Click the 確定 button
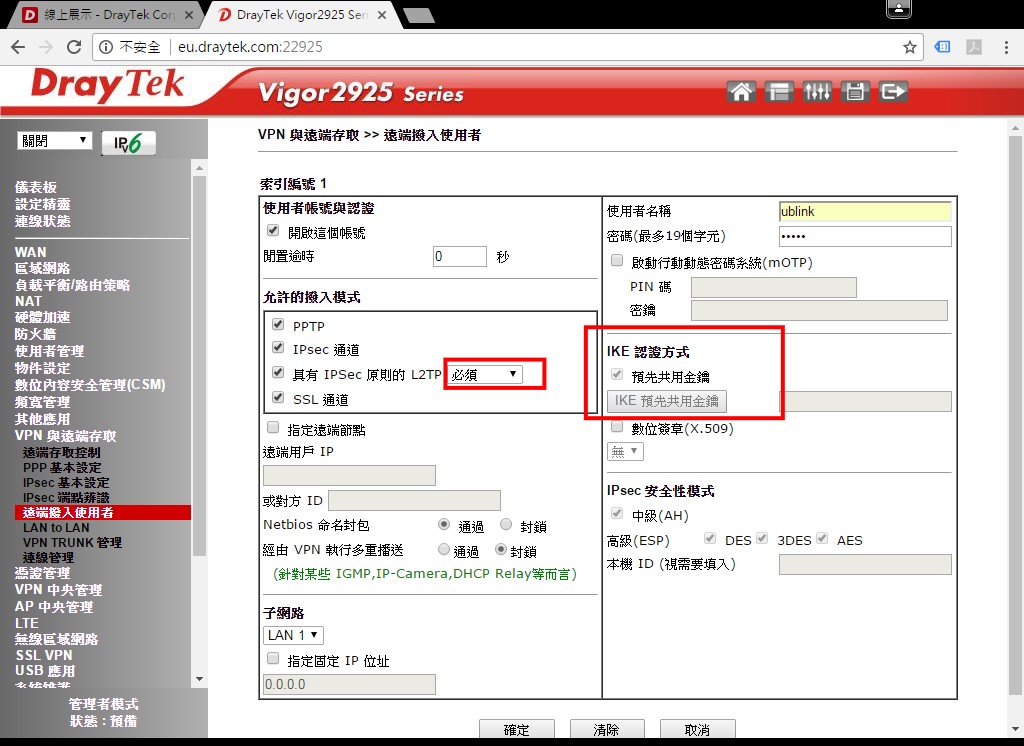Screen dimensions: 1024x746 tap(517, 730)
